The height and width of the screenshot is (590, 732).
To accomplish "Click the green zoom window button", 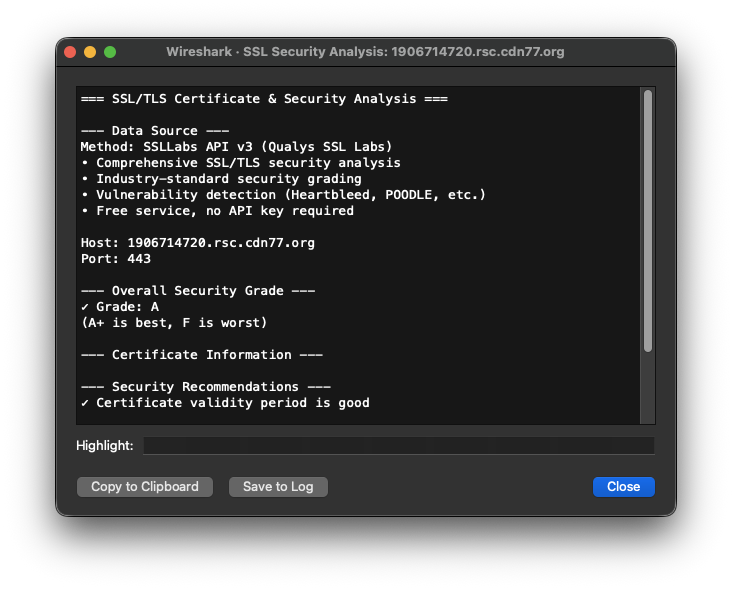I will point(110,52).
